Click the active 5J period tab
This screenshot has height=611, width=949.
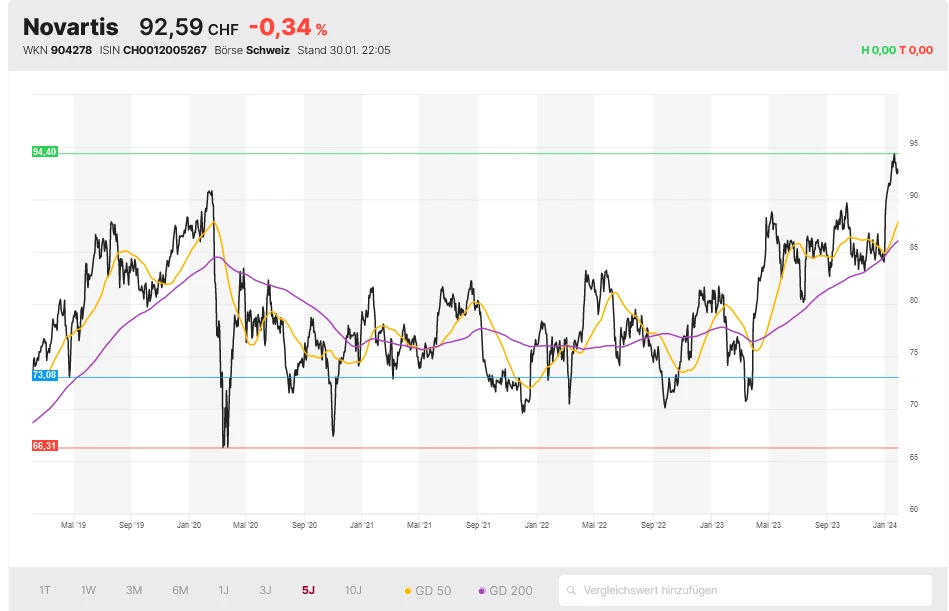(308, 590)
